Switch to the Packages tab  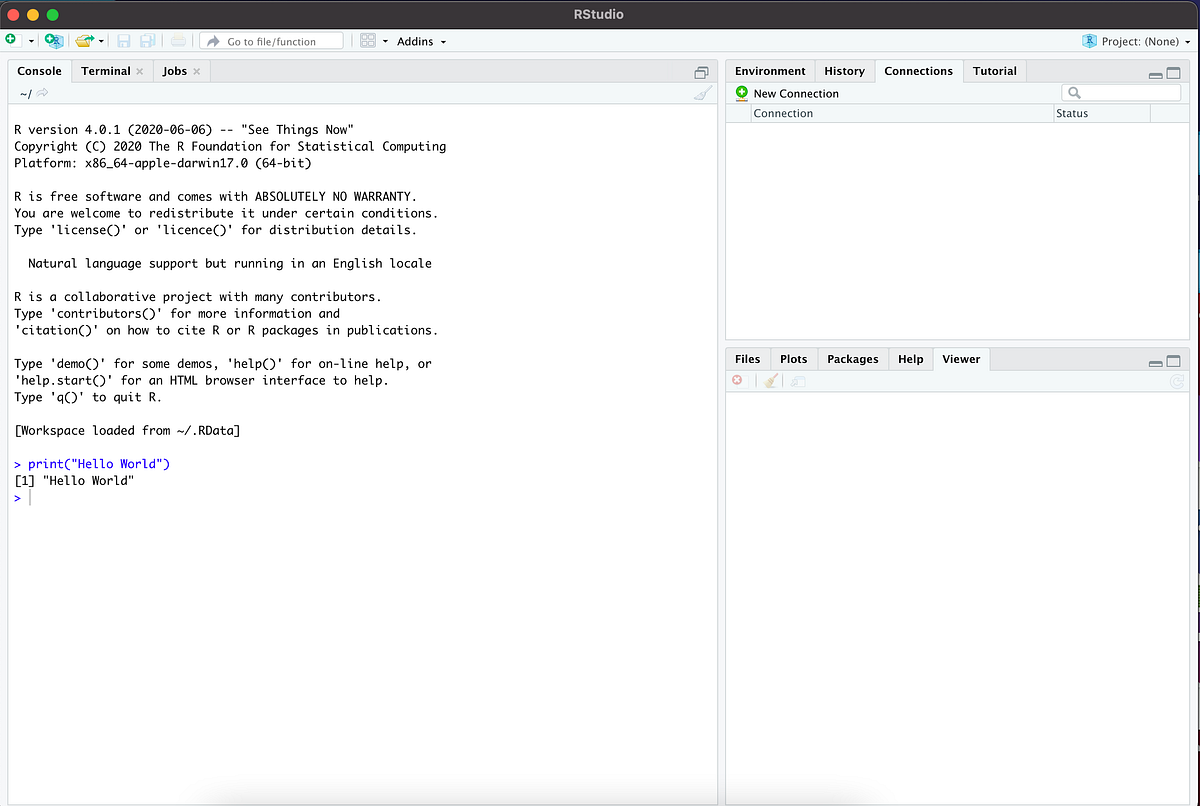(x=852, y=358)
